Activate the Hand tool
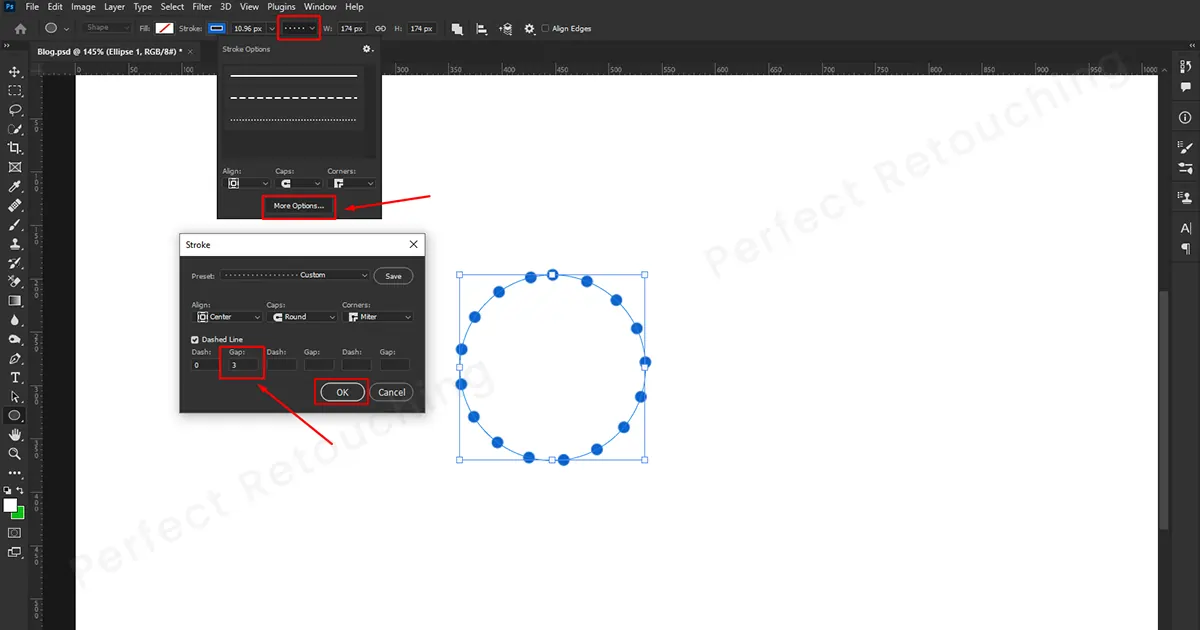Image resolution: width=1200 pixels, height=630 pixels. click(x=15, y=435)
